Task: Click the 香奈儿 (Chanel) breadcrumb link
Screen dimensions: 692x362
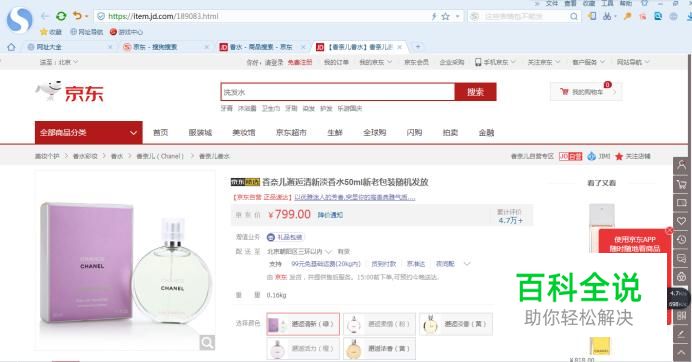Action: (x=160, y=156)
